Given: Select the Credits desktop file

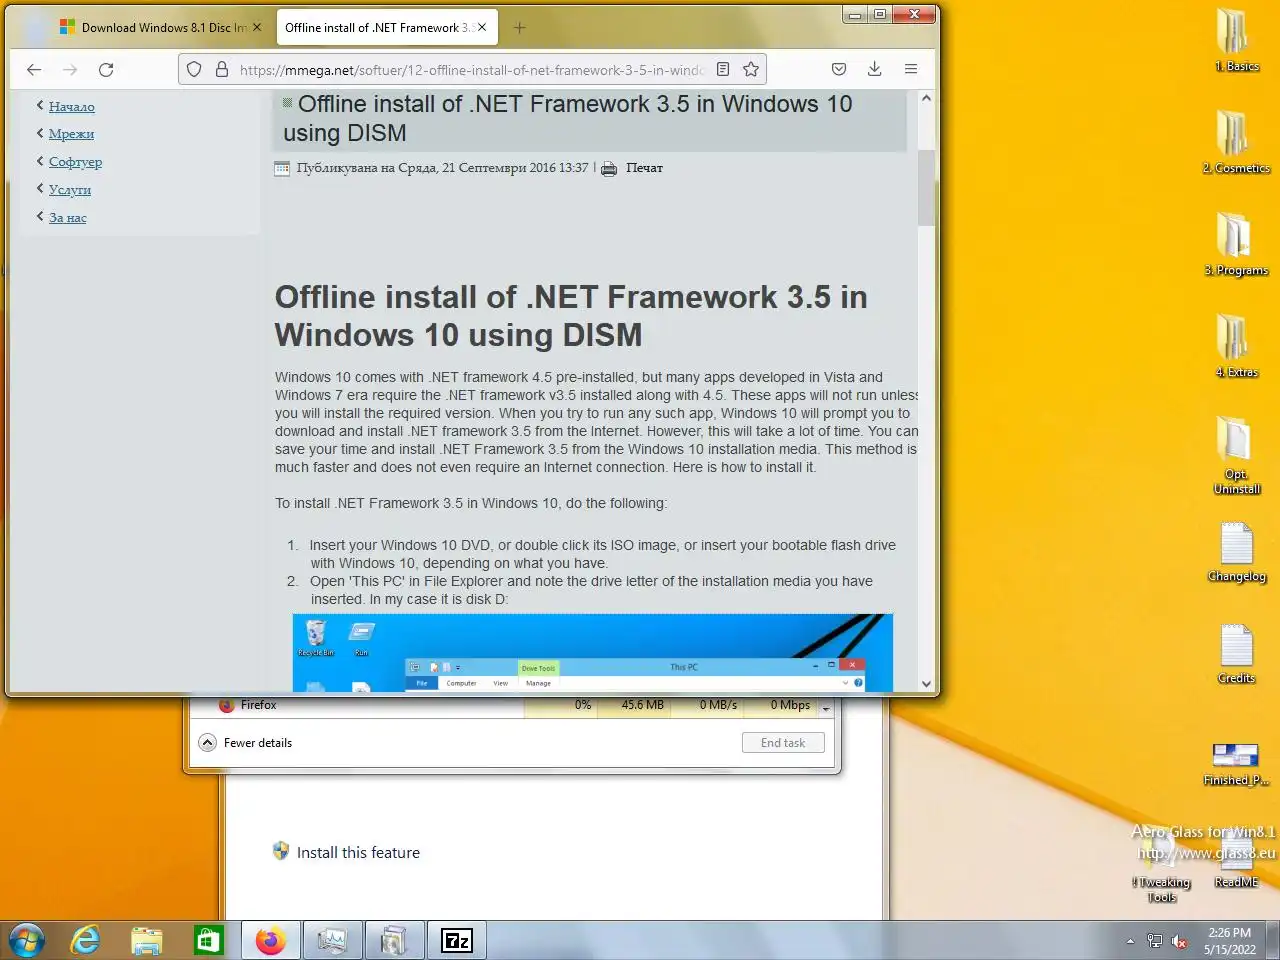Looking at the screenshot, I should (1236, 654).
